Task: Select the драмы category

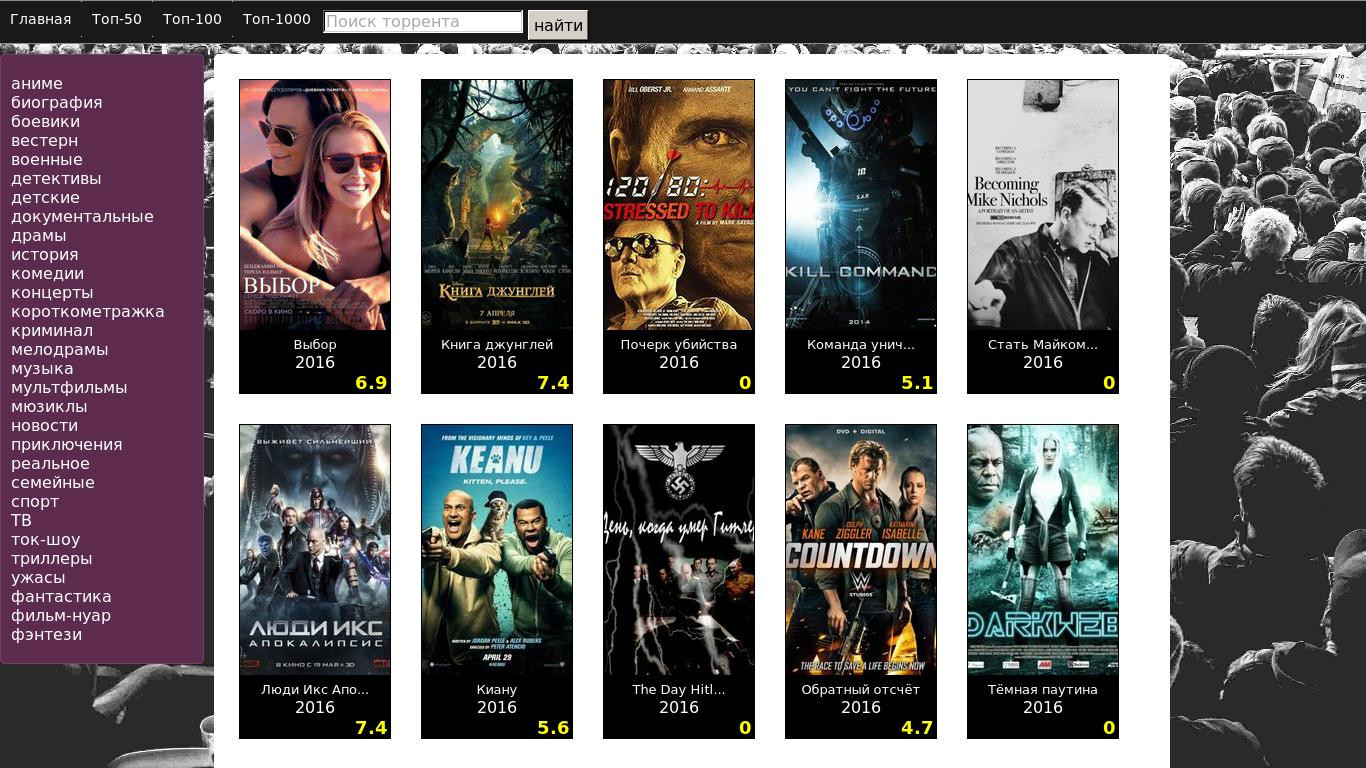Action: pyautogui.click(x=39, y=236)
